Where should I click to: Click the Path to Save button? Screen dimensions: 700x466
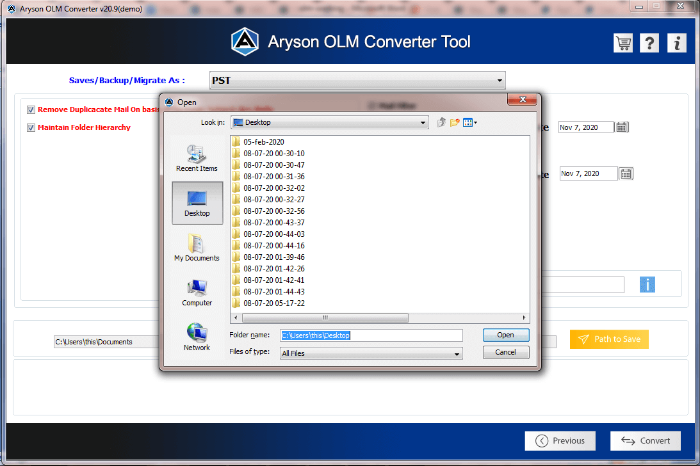coord(609,339)
